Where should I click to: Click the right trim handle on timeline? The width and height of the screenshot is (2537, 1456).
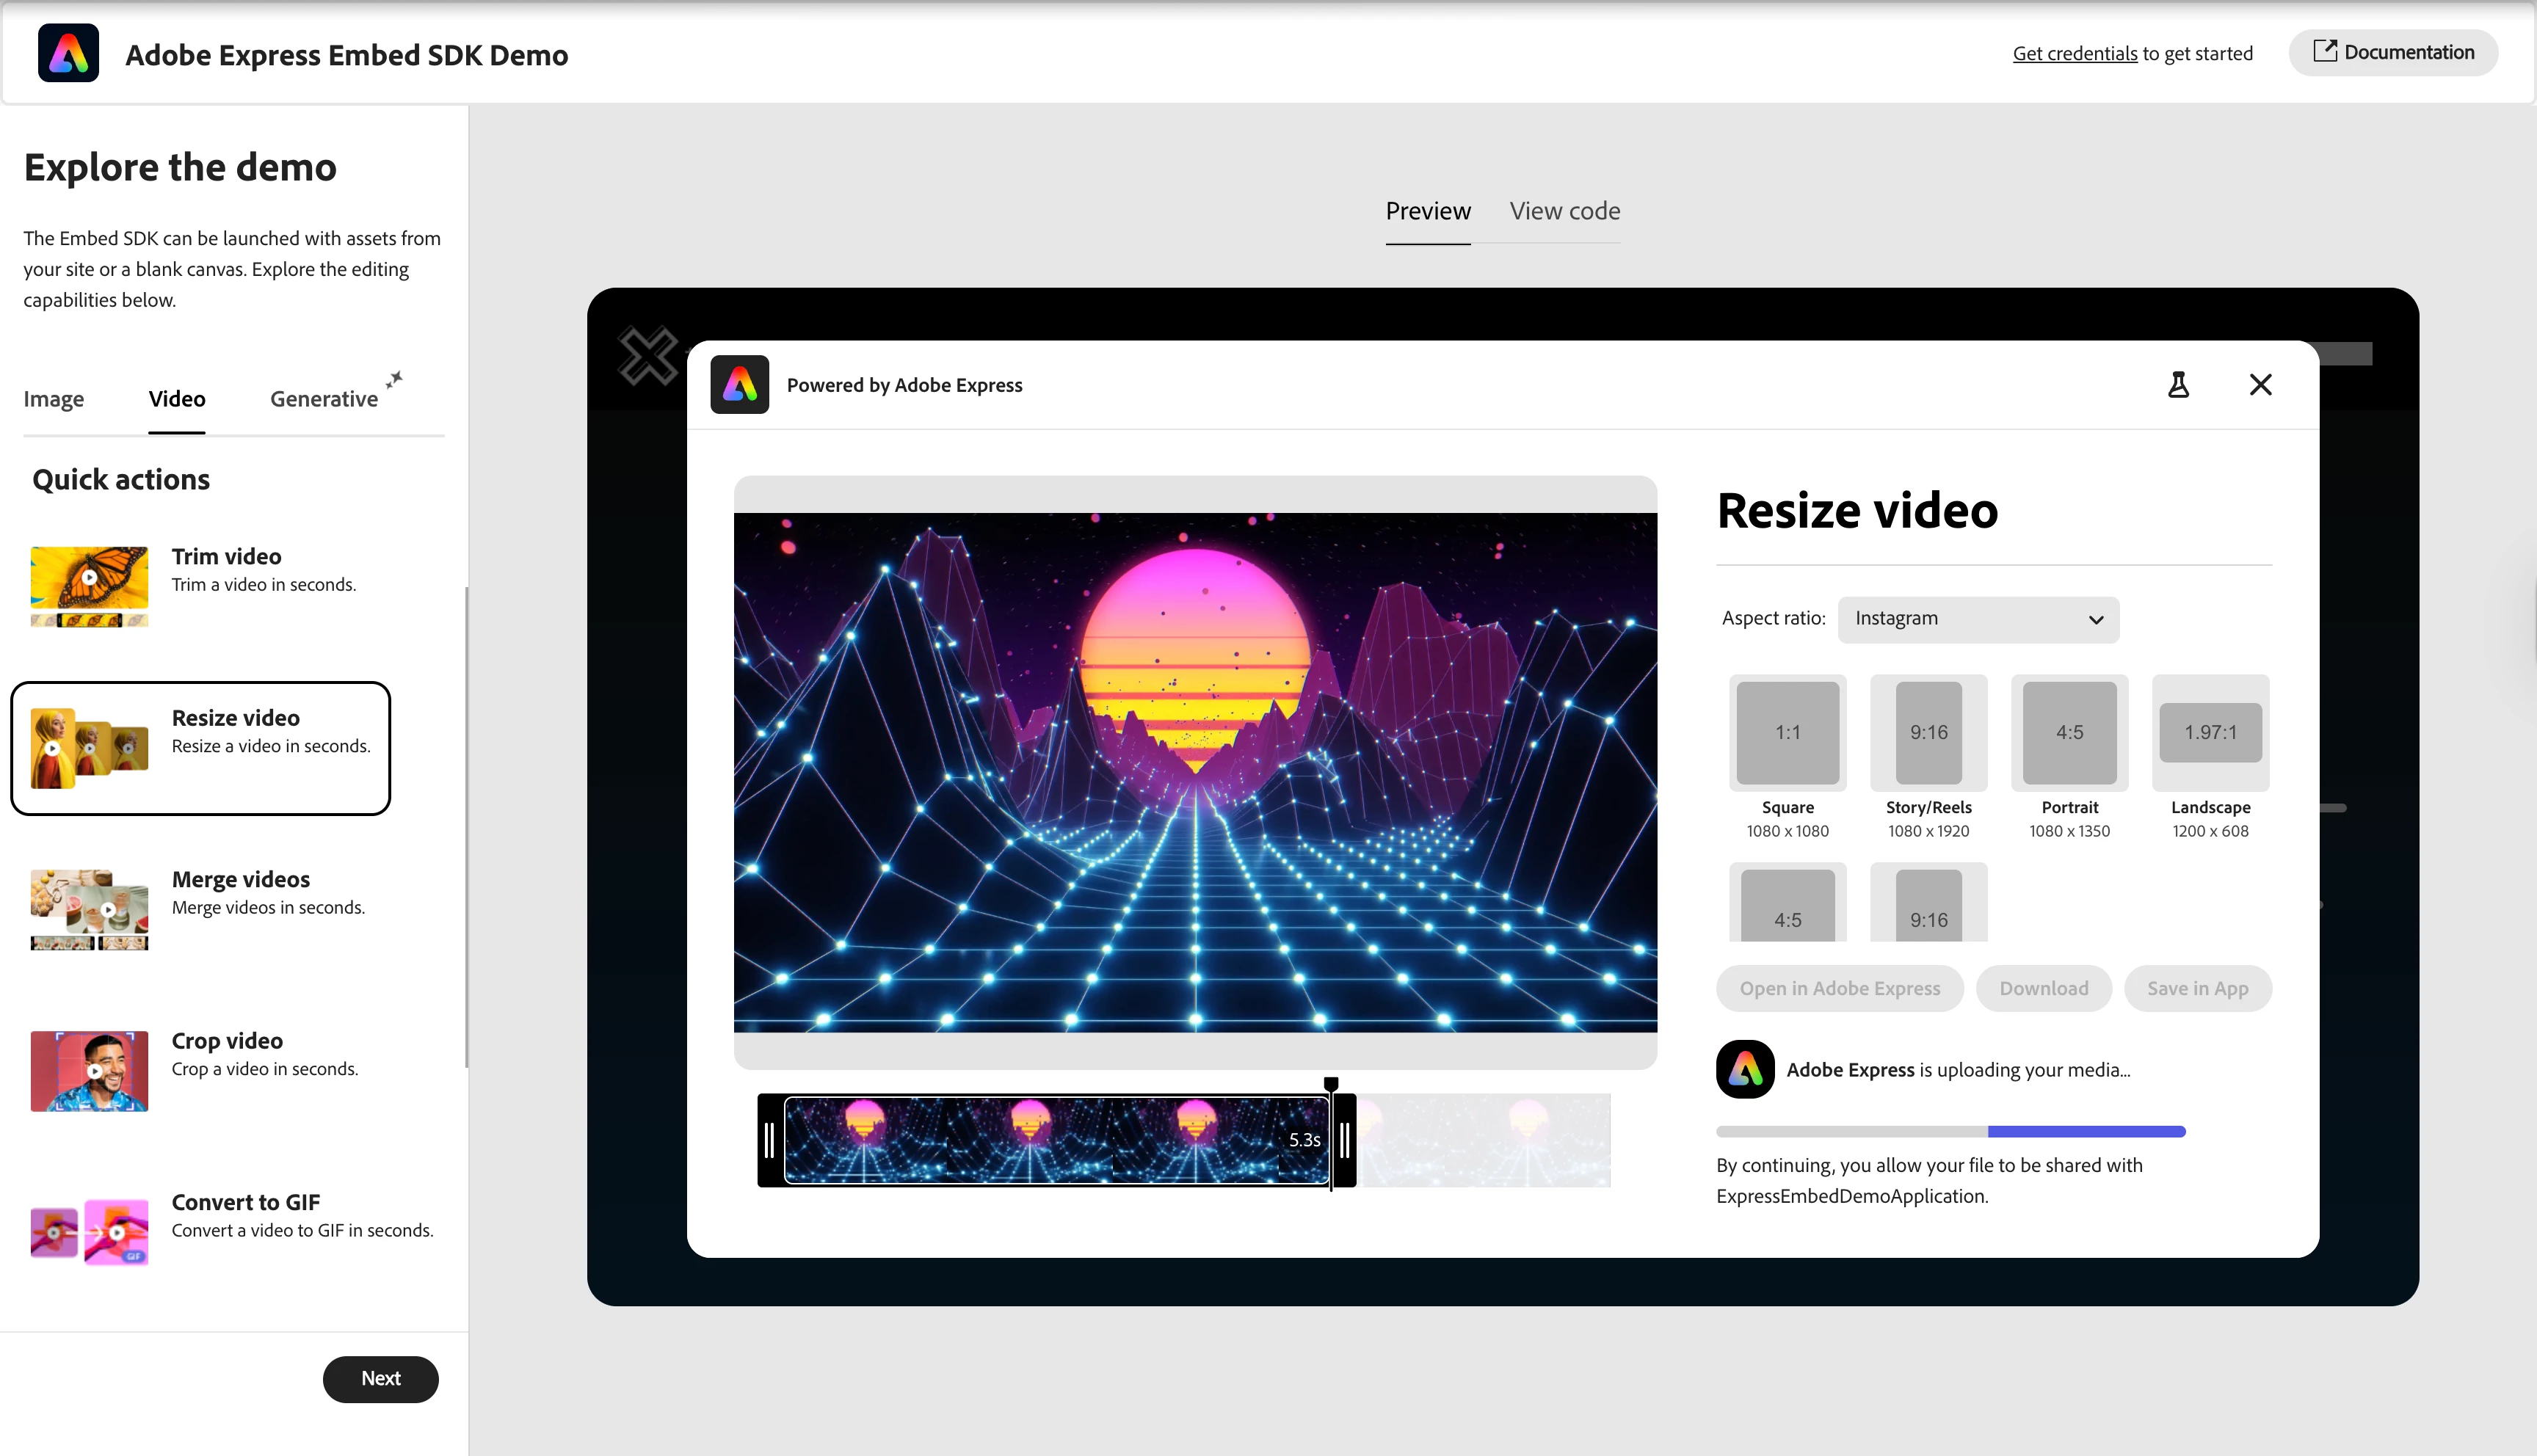click(x=1345, y=1140)
